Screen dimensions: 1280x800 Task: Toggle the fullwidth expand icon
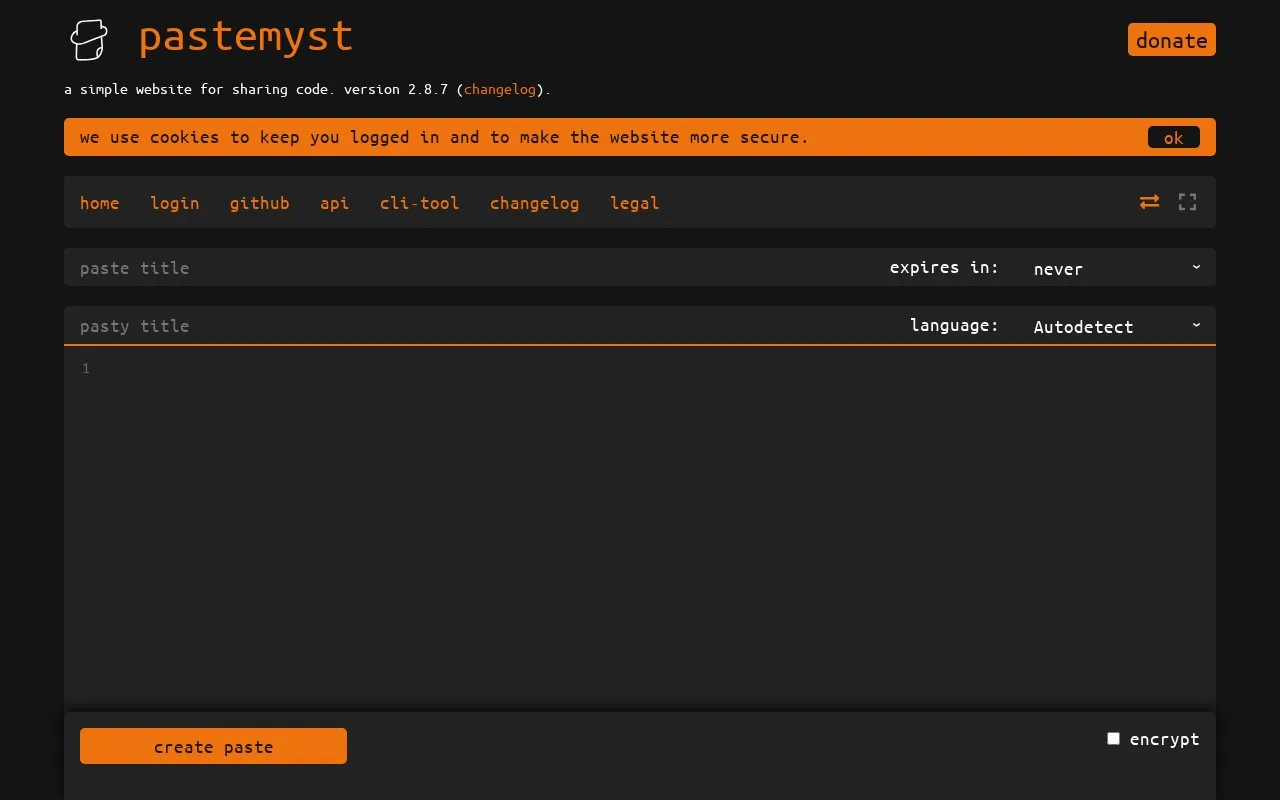click(x=1187, y=202)
